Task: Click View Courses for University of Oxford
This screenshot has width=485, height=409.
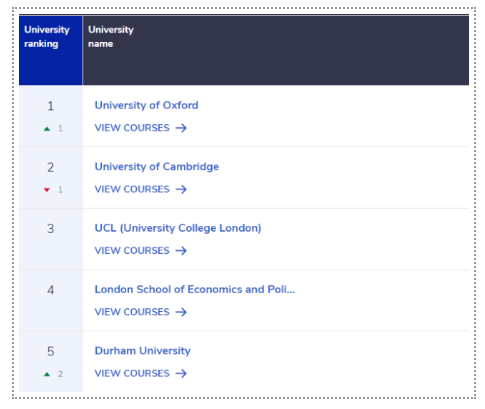Action: click(132, 128)
